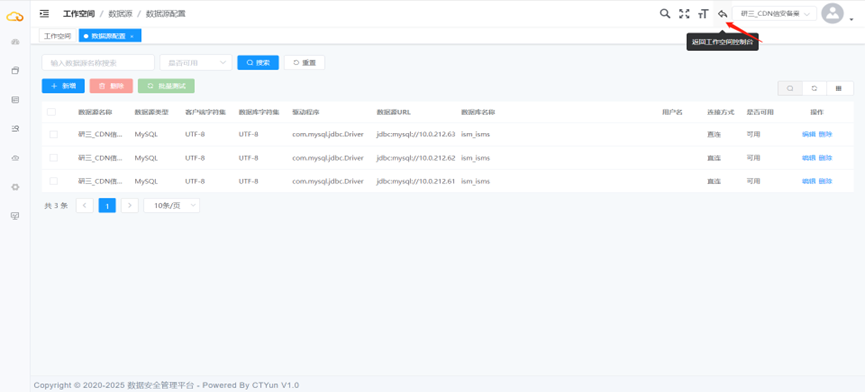Click the 用户名 column header
The width and height of the screenshot is (865, 392).
pyautogui.click(x=672, y=112)
